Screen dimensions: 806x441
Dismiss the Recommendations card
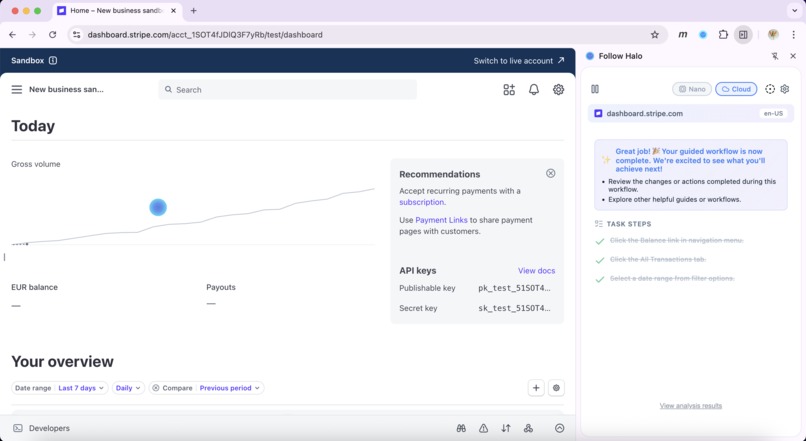(x=551, y=173)
